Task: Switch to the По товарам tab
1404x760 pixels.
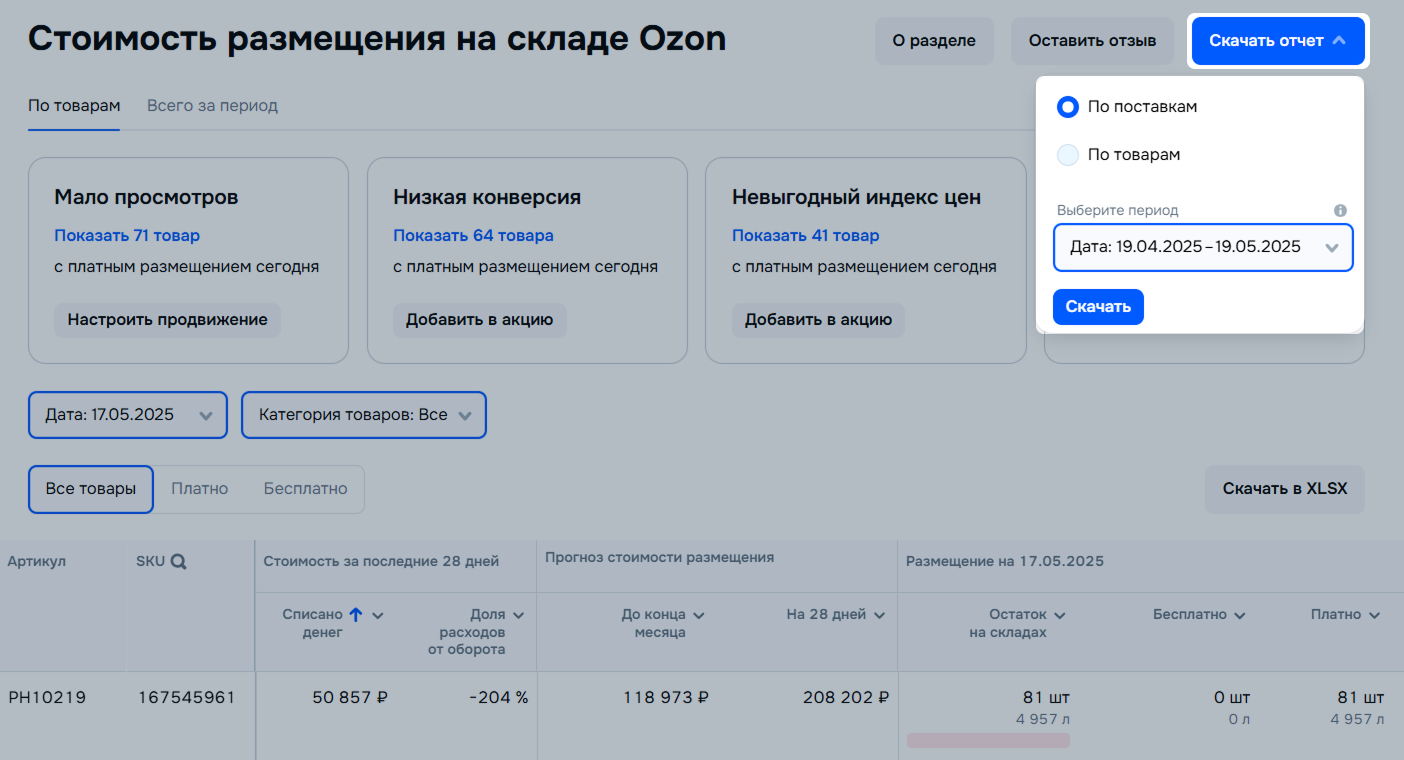Action: tap(74, 106)
